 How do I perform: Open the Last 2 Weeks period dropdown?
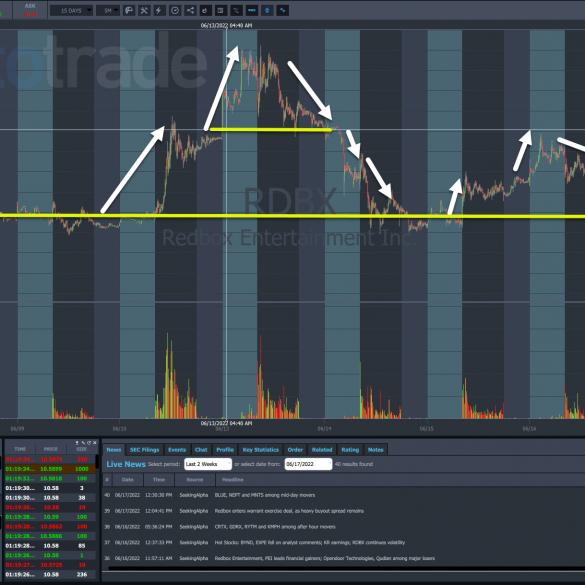208,464
